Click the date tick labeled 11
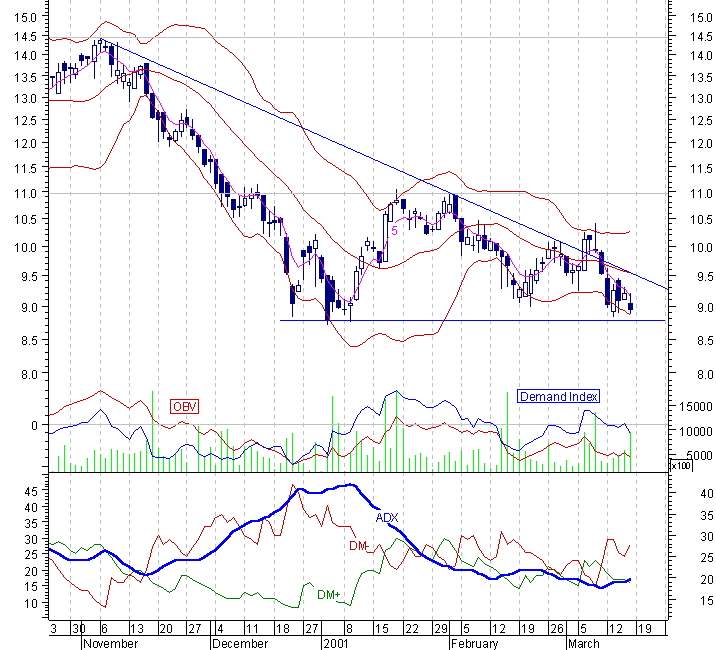716x650 pixels. point(253,629)
